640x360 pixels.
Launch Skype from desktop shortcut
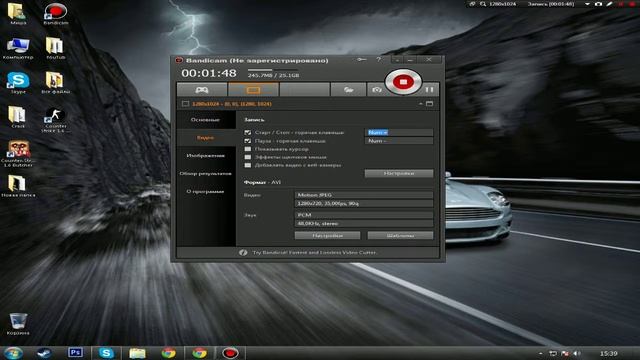pos(18,83)
